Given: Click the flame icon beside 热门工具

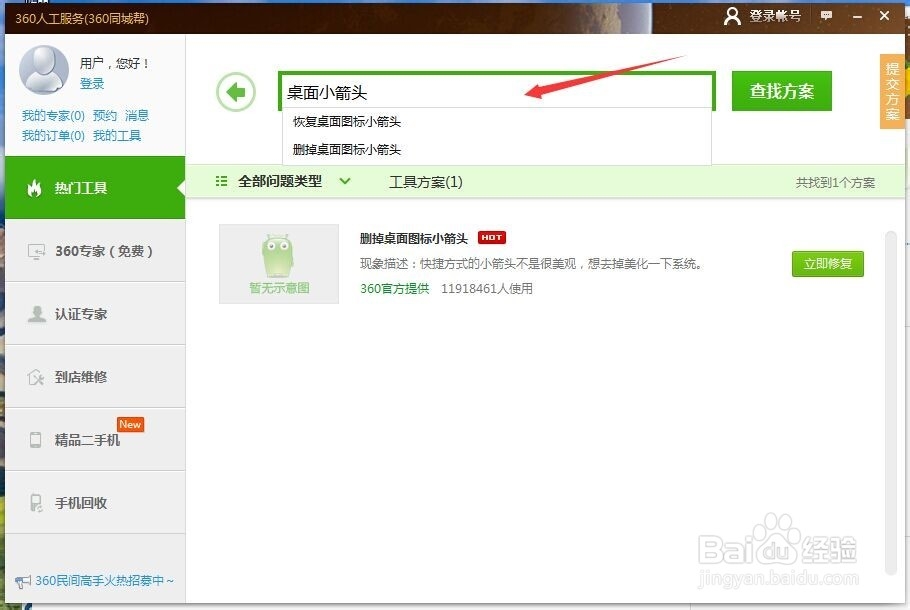Looking at the screenshot, I should pos(35,188).
